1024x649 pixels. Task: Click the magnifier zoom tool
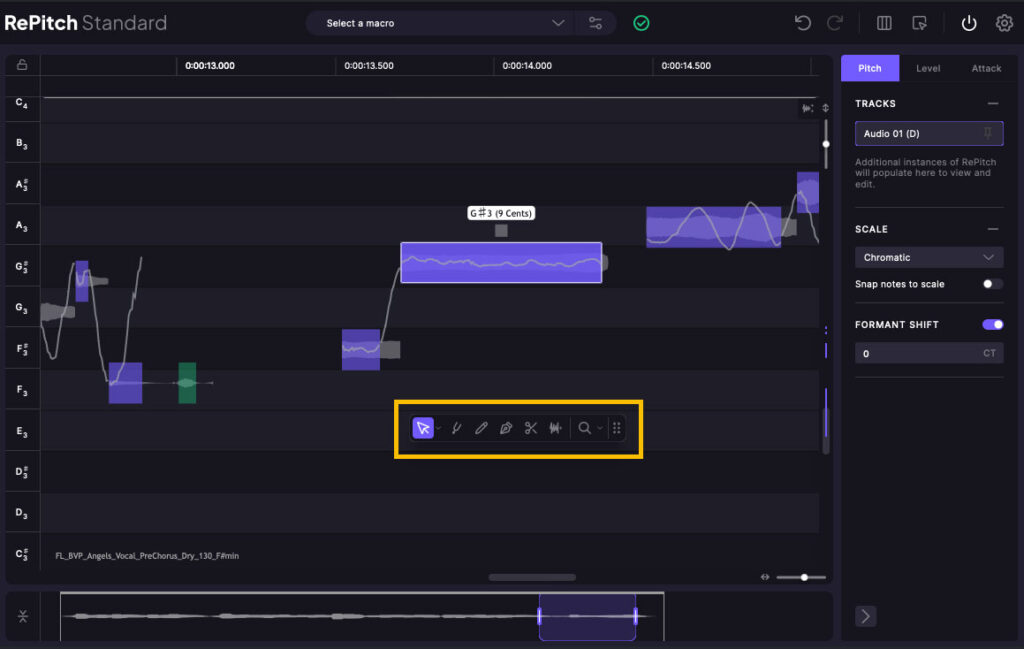click(x=585, y=428)
